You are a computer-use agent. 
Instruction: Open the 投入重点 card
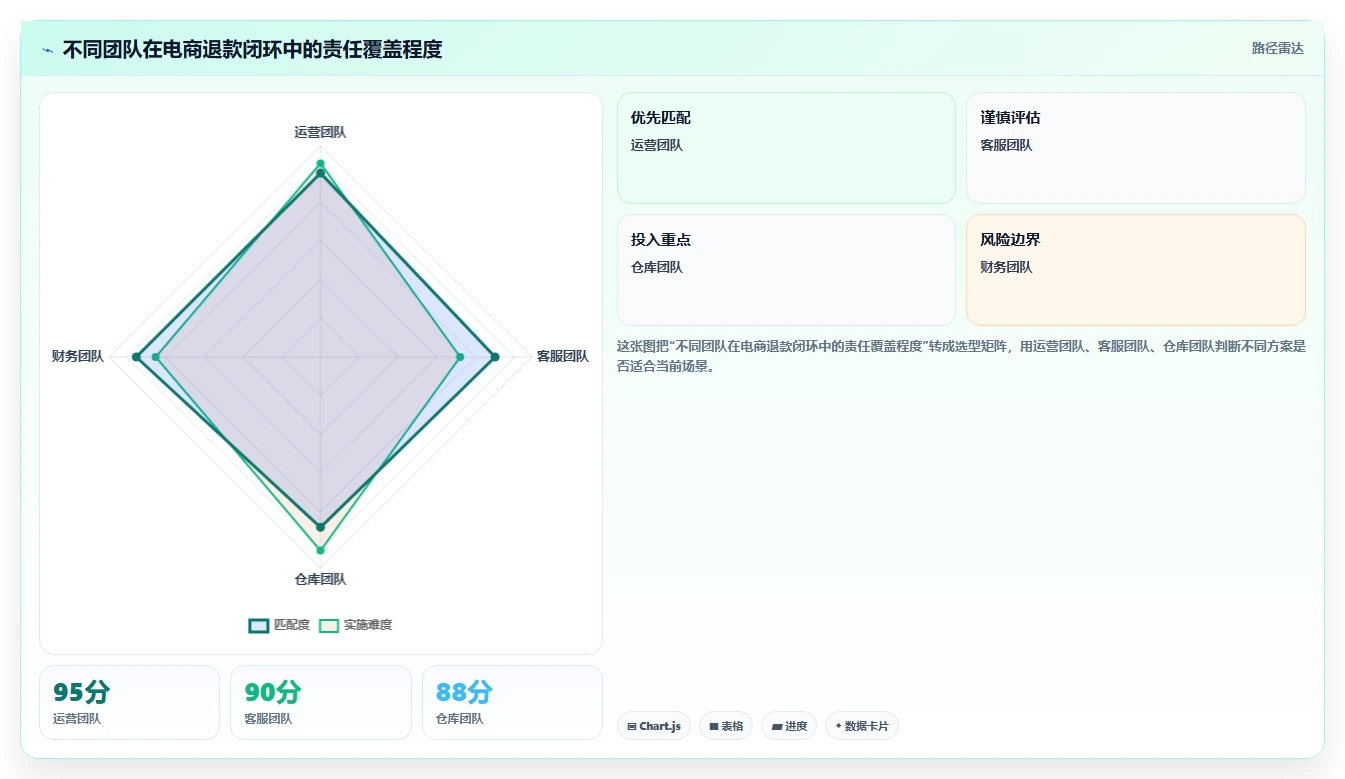pos(786,270)
